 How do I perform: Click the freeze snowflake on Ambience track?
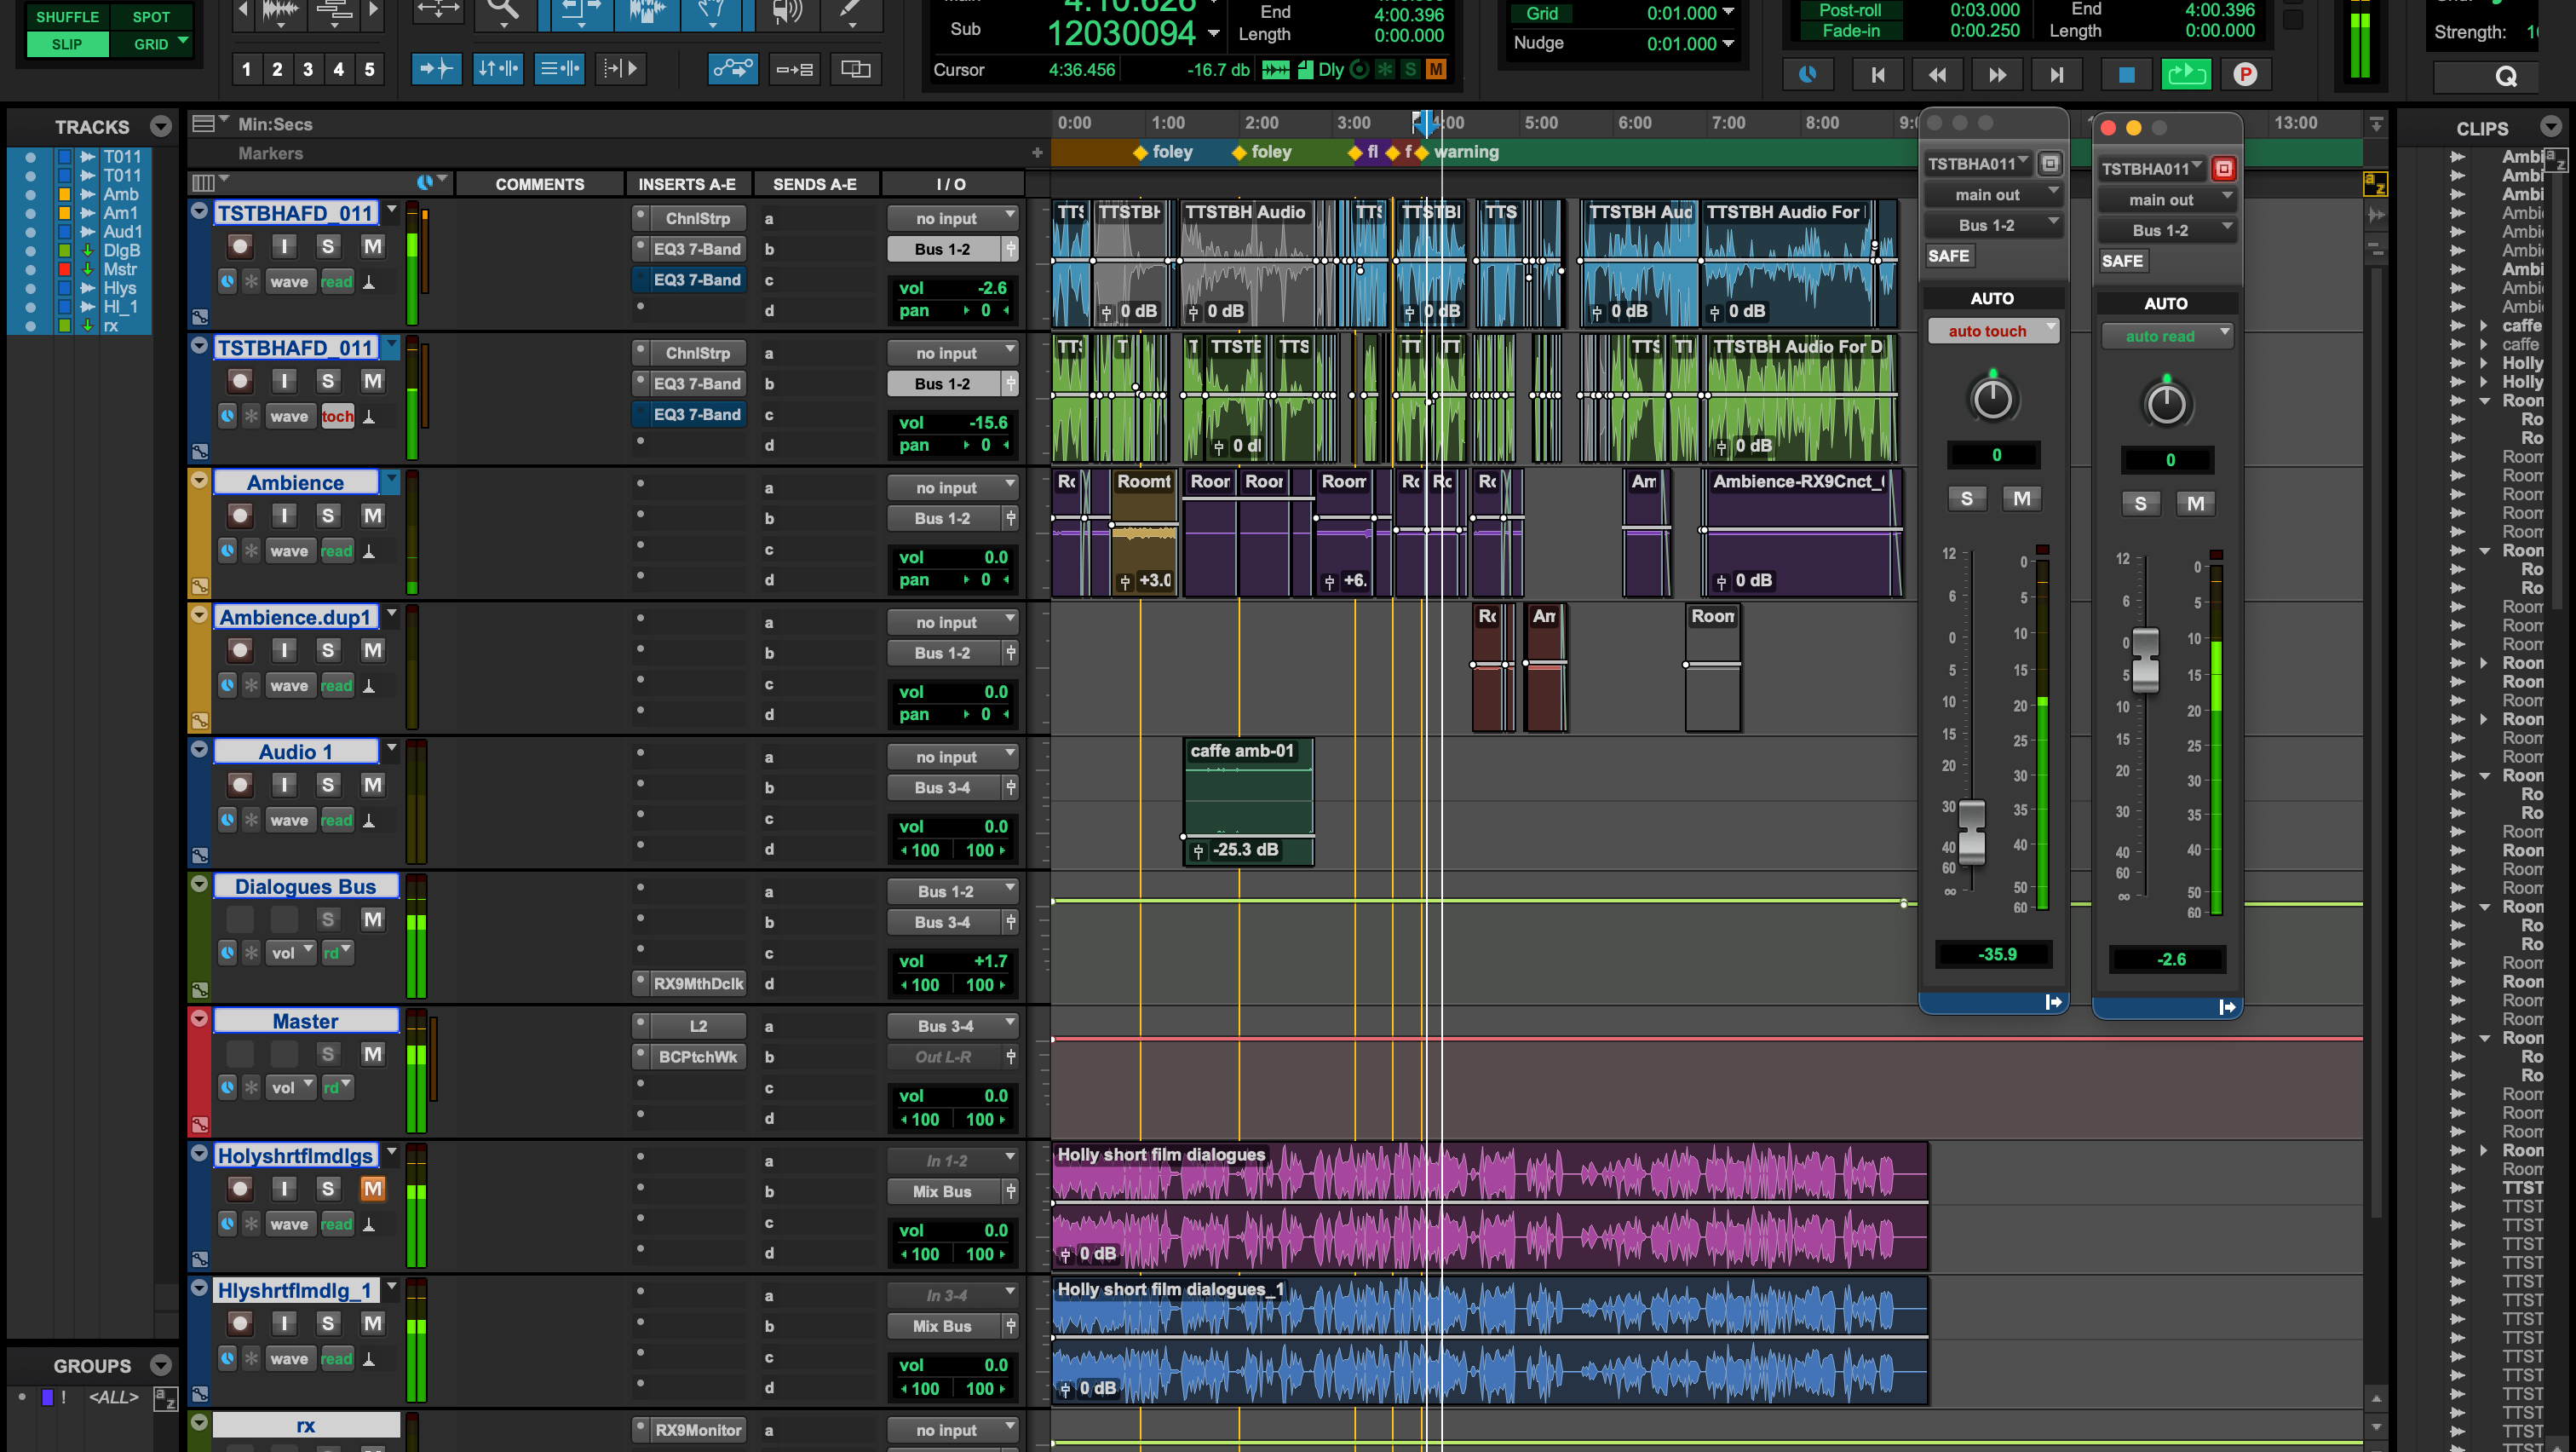(252, 551)
